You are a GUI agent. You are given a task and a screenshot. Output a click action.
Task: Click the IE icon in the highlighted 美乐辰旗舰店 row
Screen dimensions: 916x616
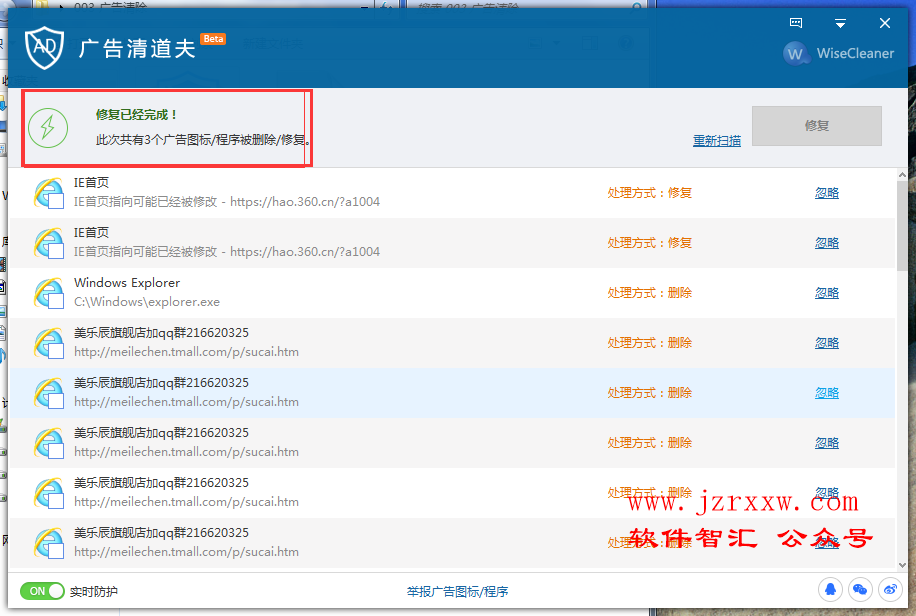49,392
